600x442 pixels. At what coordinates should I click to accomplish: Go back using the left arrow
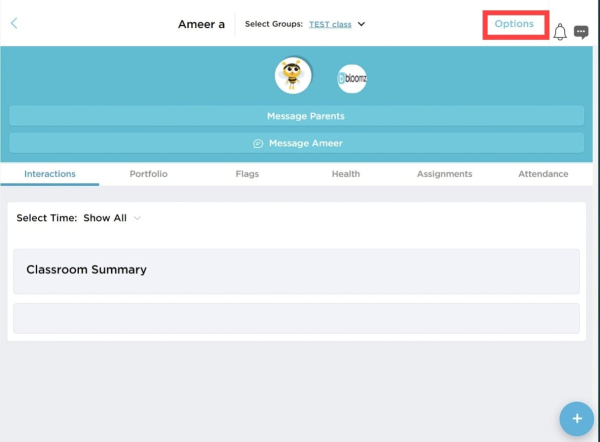point(14,23)
